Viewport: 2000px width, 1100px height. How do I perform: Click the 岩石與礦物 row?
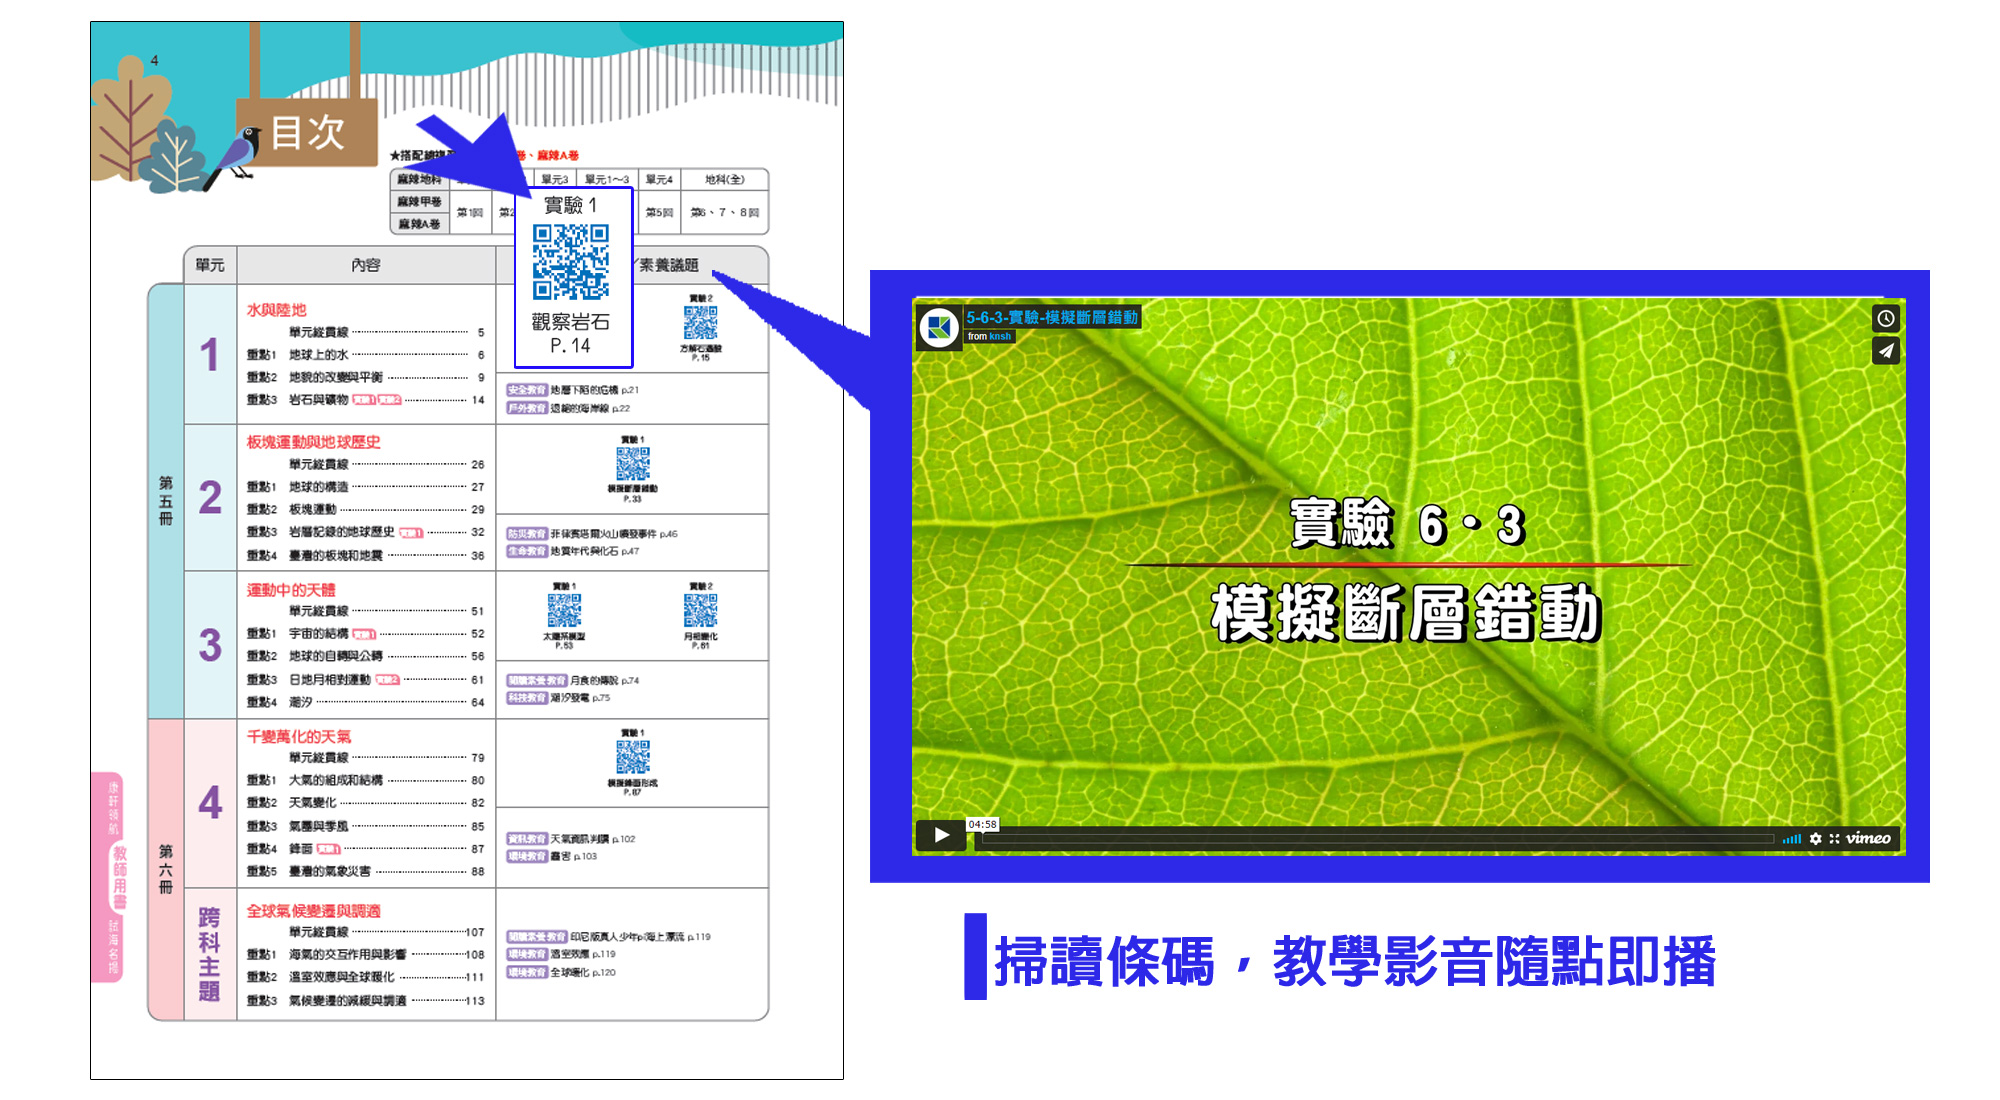[x=366, y=400]
